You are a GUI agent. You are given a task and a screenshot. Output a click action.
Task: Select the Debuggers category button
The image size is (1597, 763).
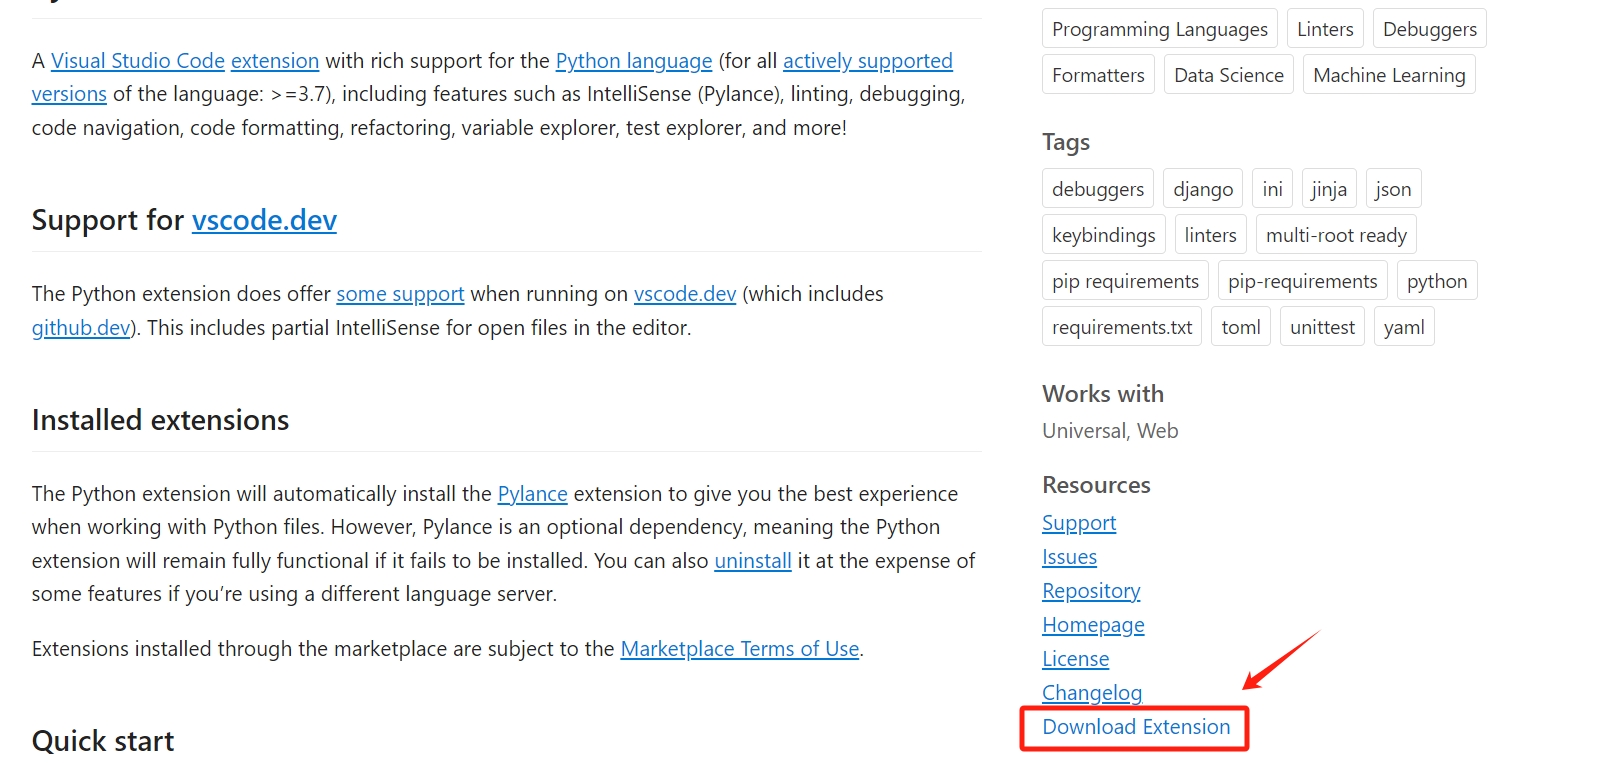[x=1429, y=29]
